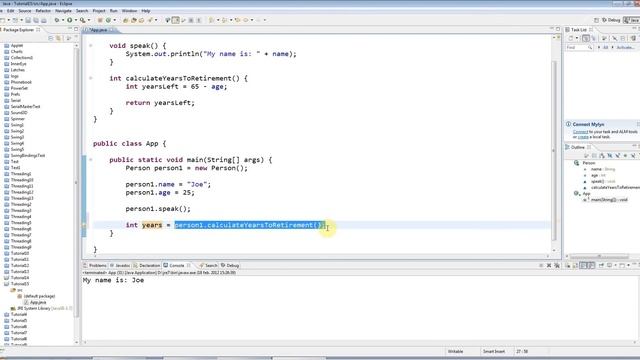This screenshot has height=360, width=640.
Task: Select the Categorized presentation icon in Task List
Action: [586, 38]
